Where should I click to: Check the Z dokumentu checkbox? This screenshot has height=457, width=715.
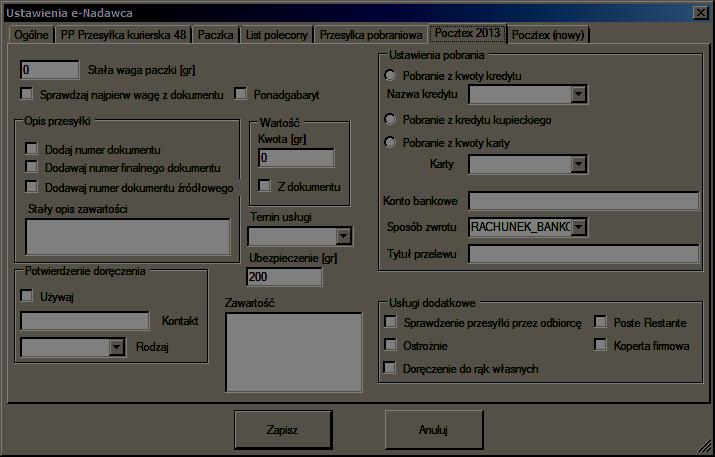[264, 186]
